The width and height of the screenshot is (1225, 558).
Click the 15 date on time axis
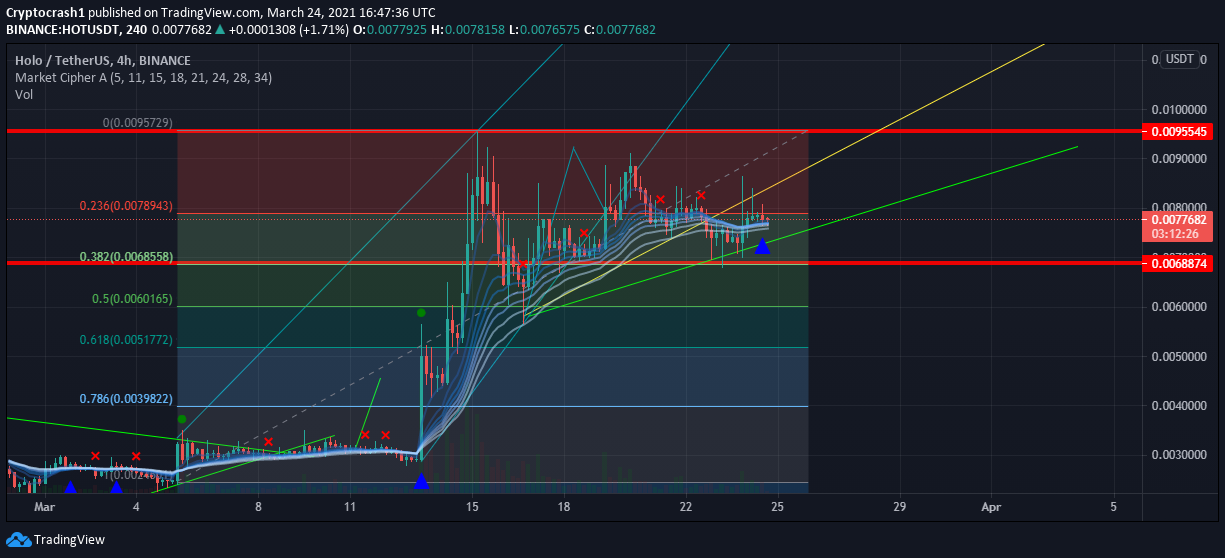[473, 507]
